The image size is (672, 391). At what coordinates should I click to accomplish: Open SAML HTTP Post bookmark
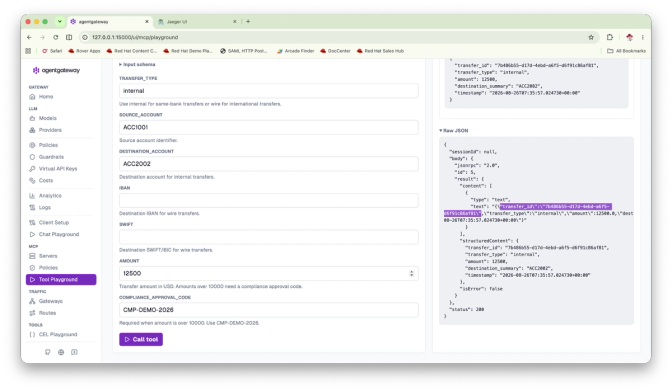pos(243,51)
